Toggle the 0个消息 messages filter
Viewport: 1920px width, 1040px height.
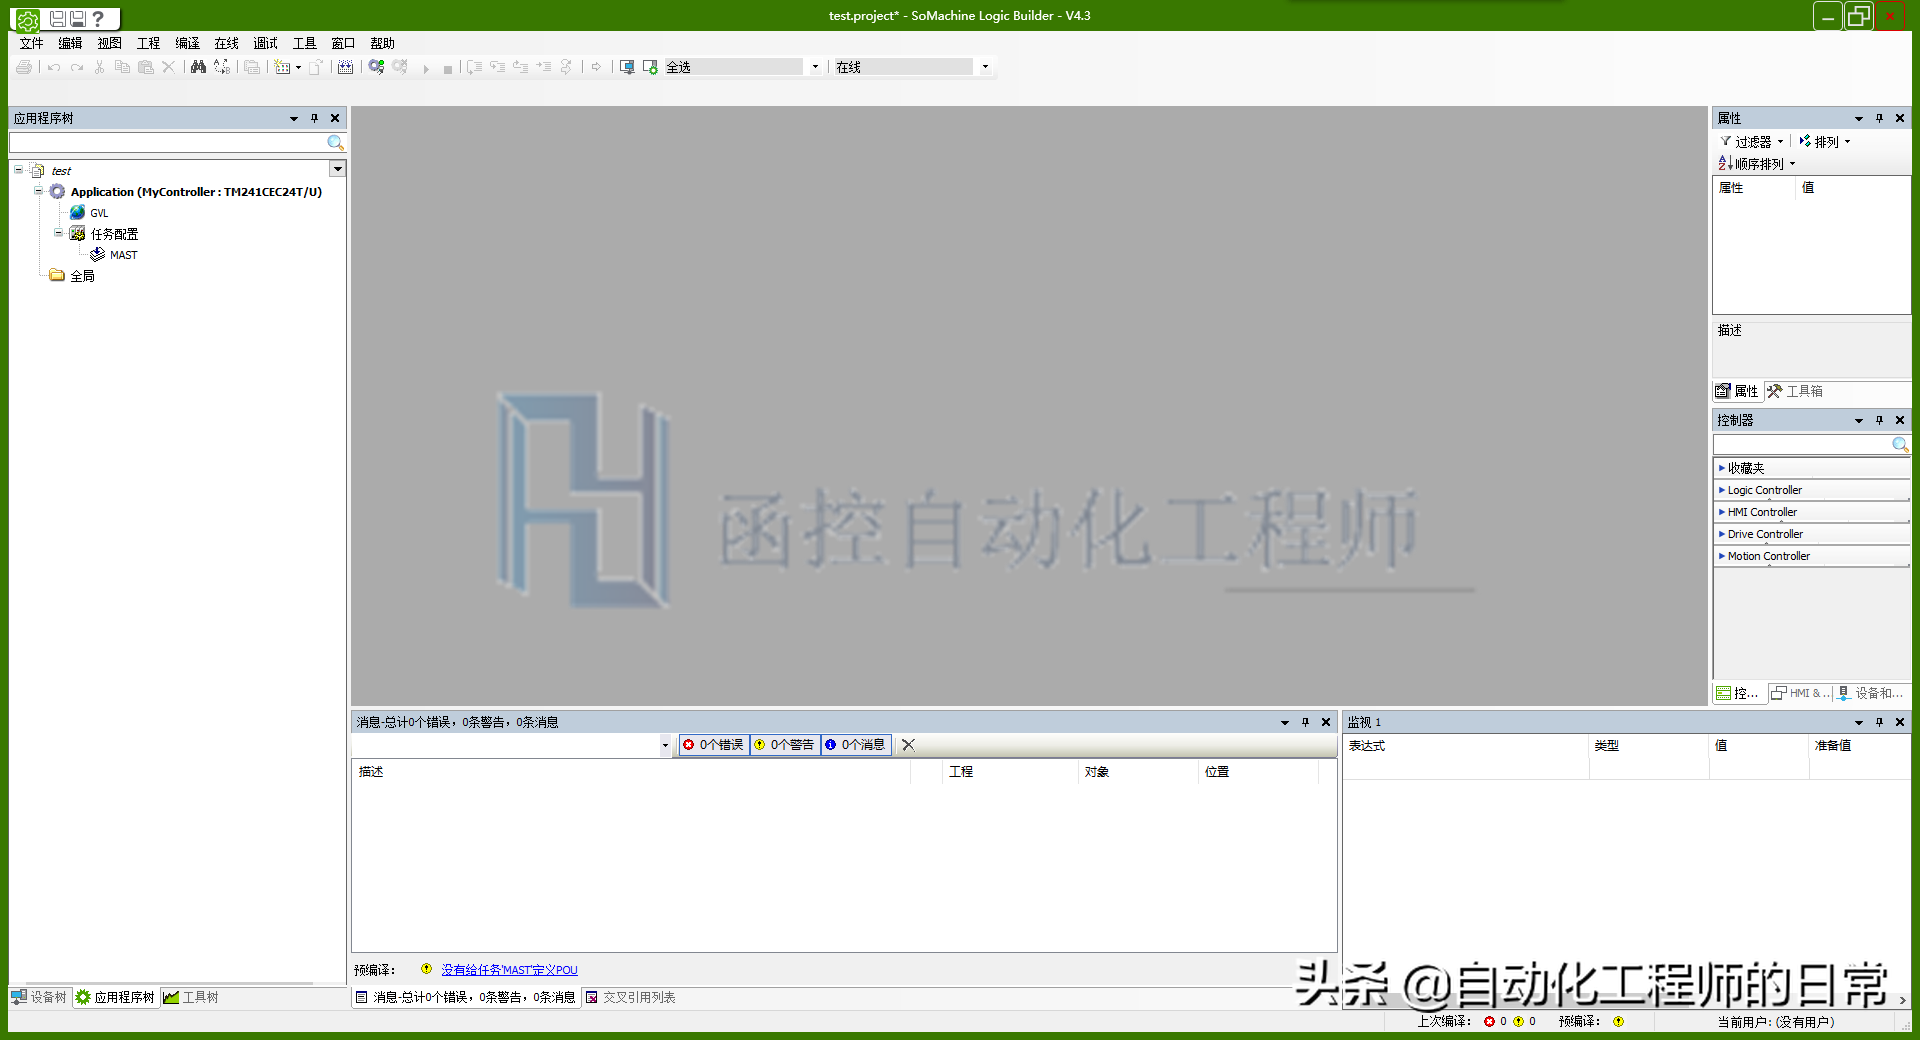tap(856, 745)
